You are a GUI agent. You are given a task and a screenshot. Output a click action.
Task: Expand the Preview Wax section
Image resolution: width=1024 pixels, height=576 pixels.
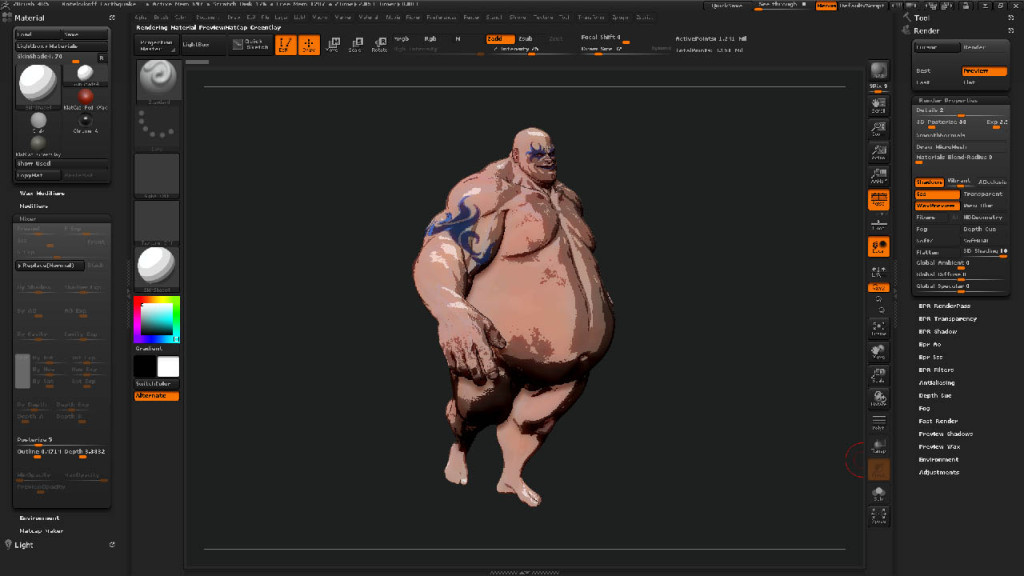tap(939, 447)
